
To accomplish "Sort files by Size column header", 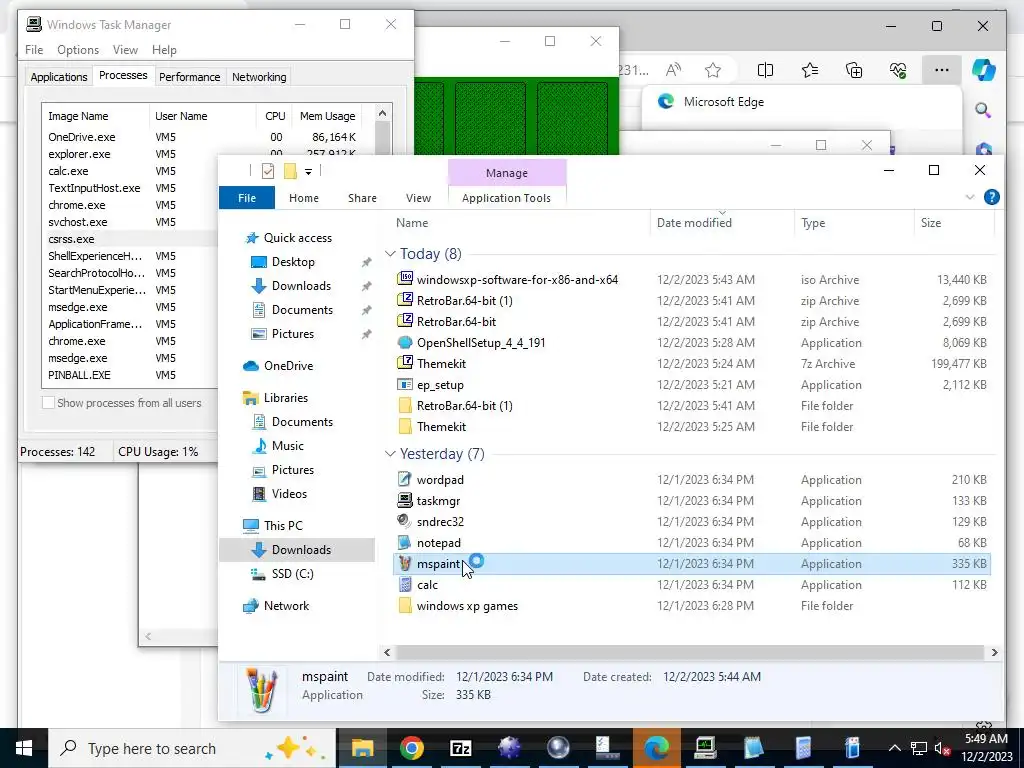I will point(953,223).
